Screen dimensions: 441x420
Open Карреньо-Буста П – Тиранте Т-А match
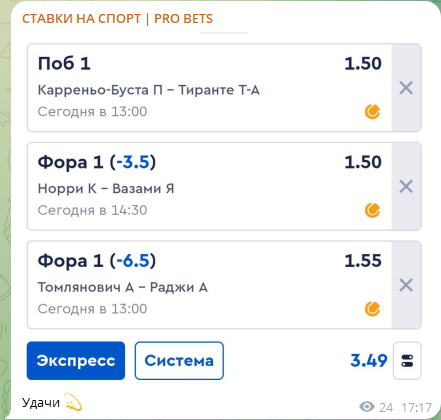[149, 90]
